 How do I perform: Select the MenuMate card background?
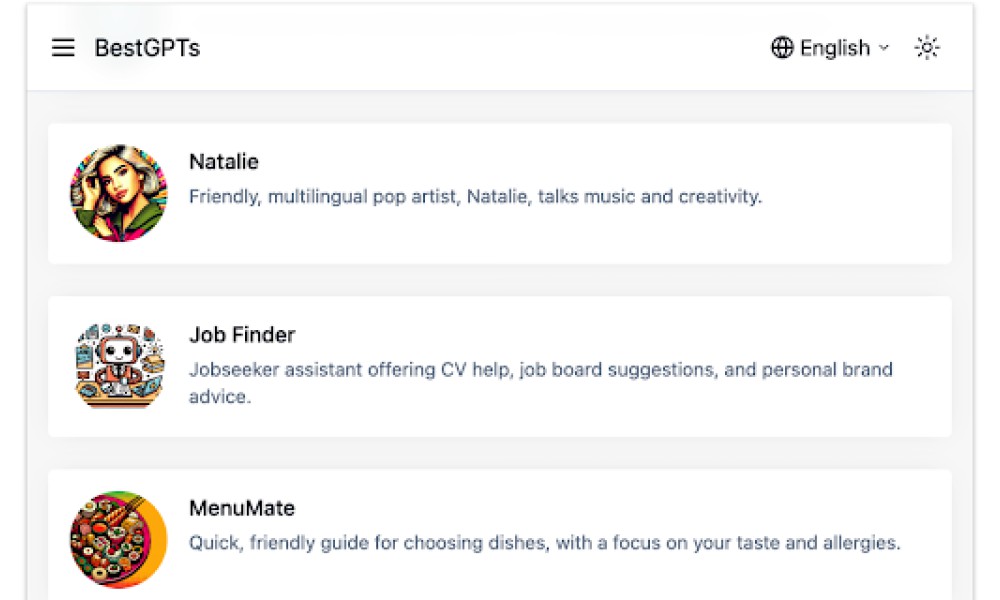coord(500,536)
